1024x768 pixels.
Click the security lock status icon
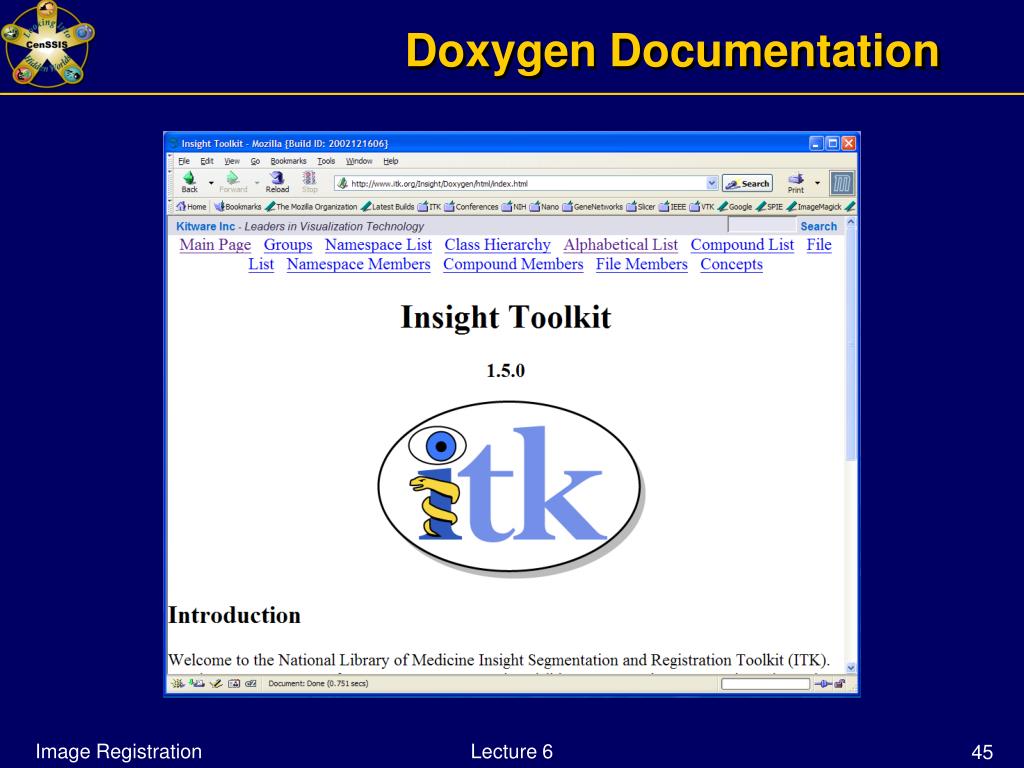[x=840, y=684]
